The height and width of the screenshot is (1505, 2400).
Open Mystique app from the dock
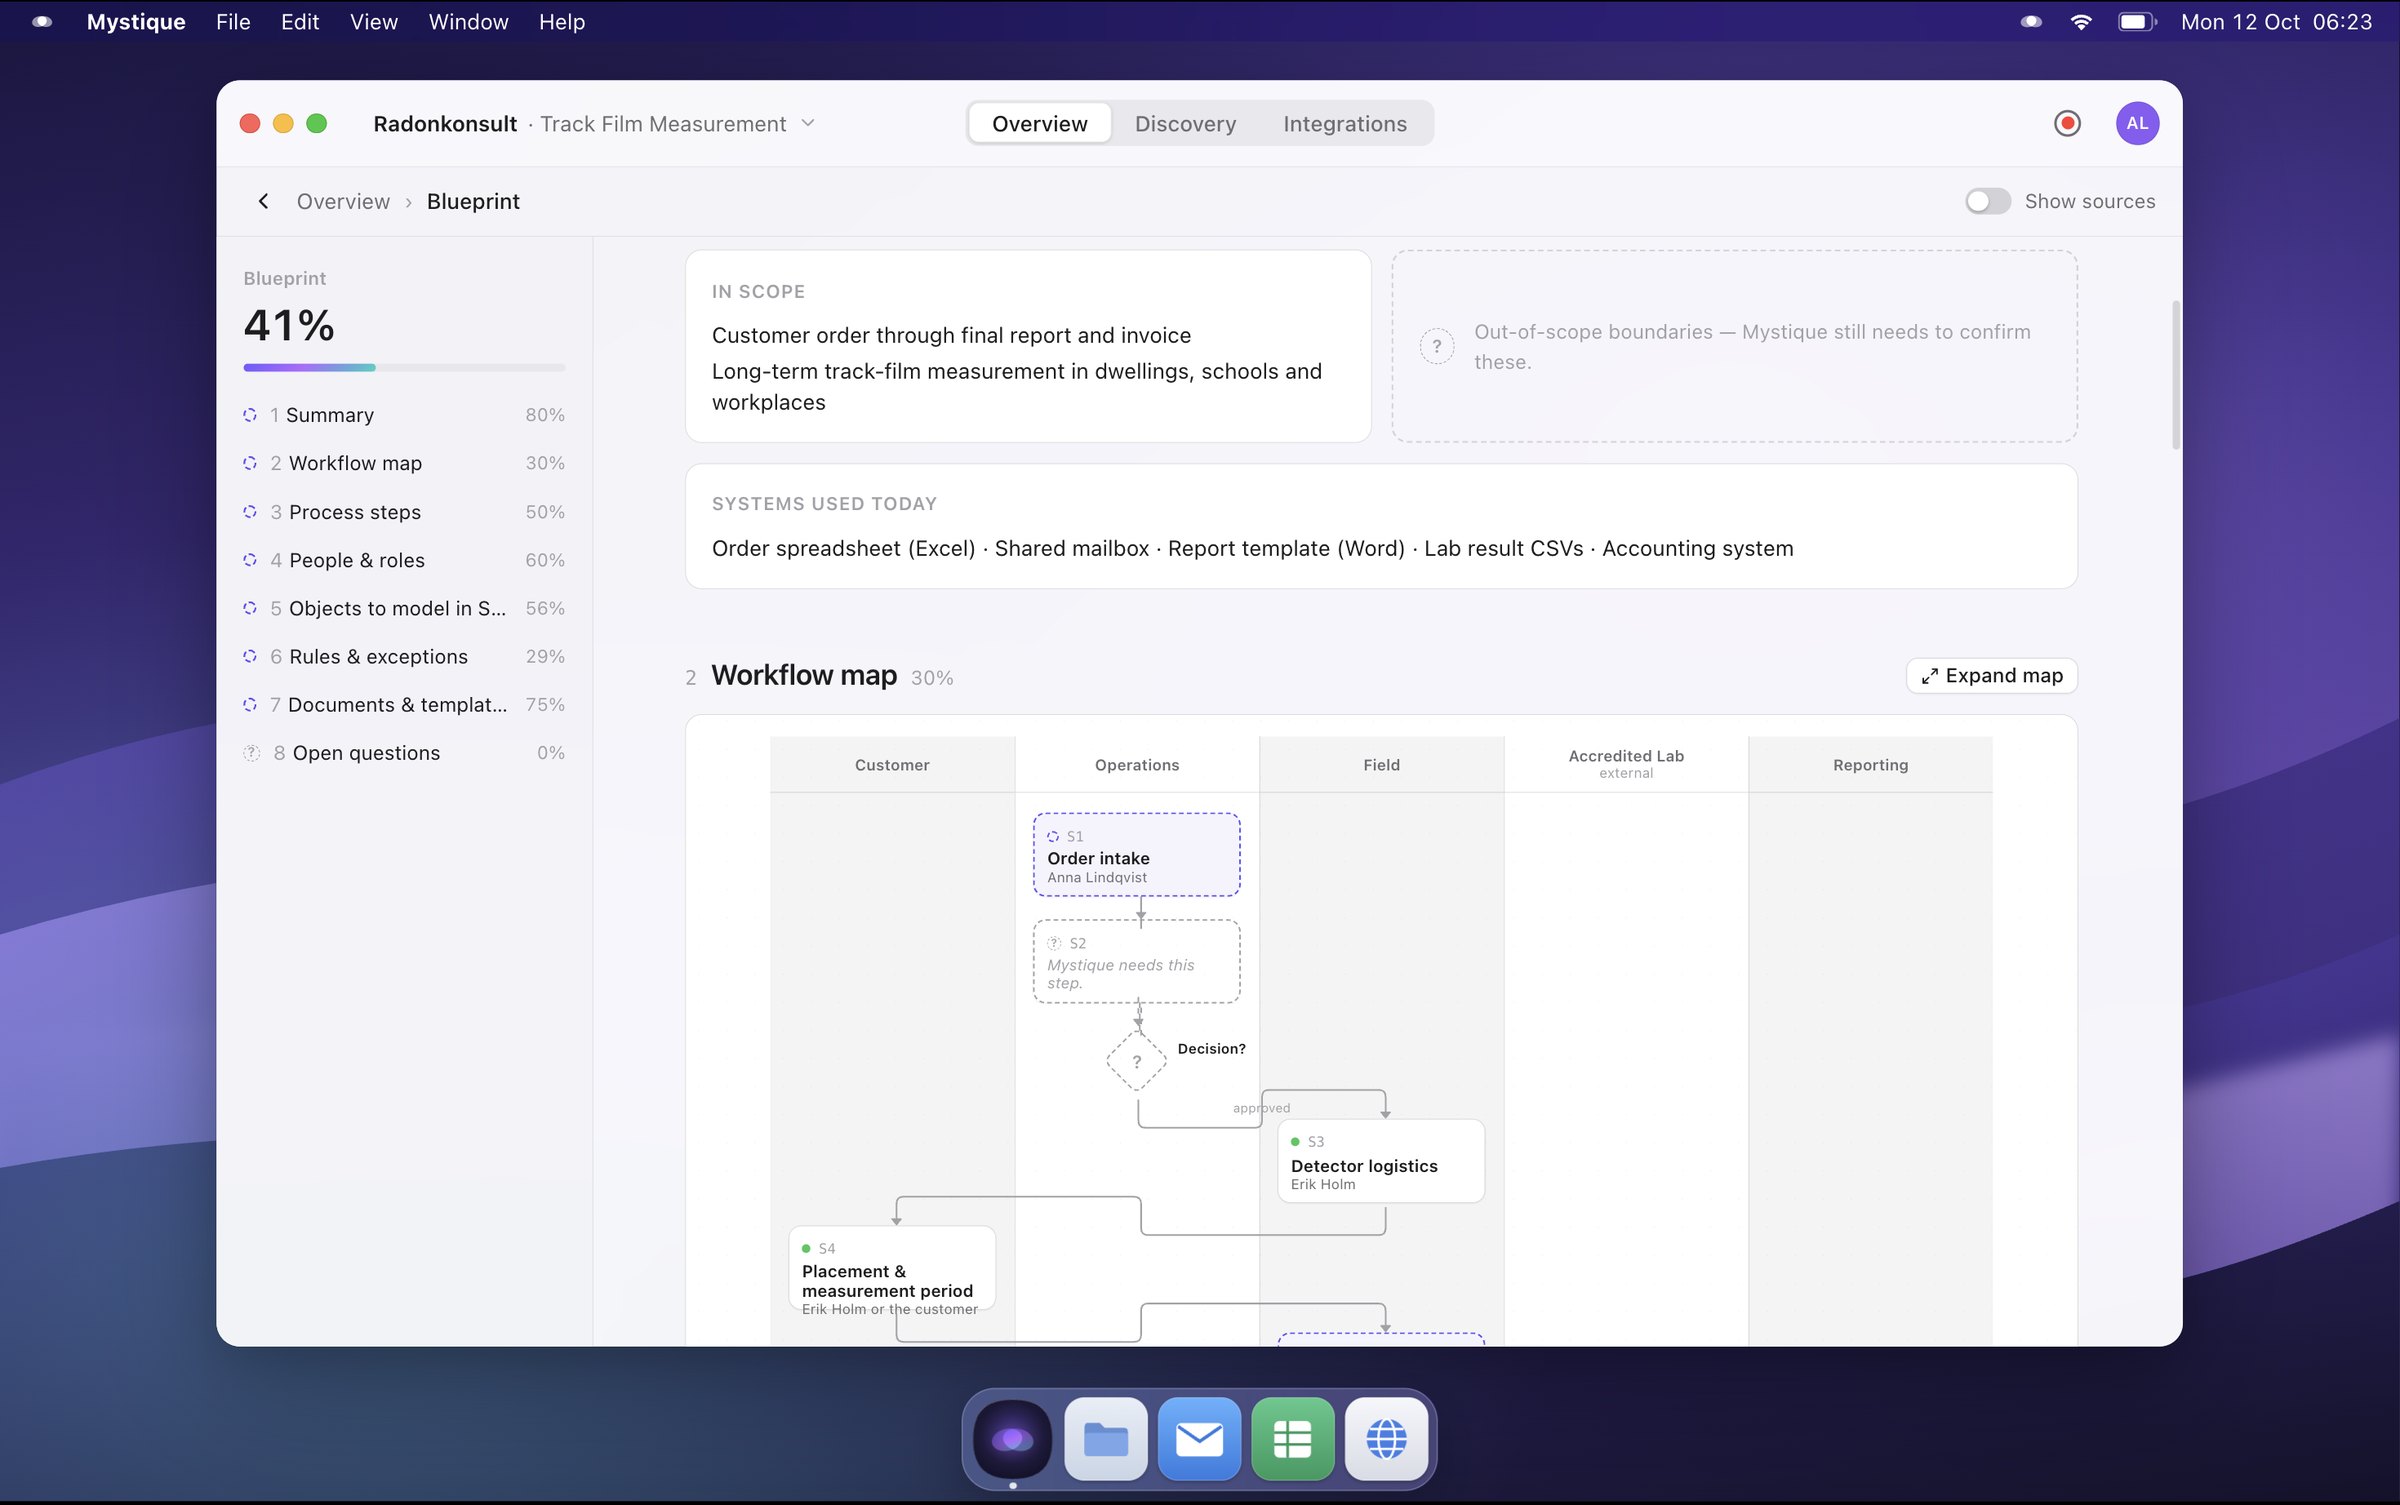[x=1012, y=1439]
